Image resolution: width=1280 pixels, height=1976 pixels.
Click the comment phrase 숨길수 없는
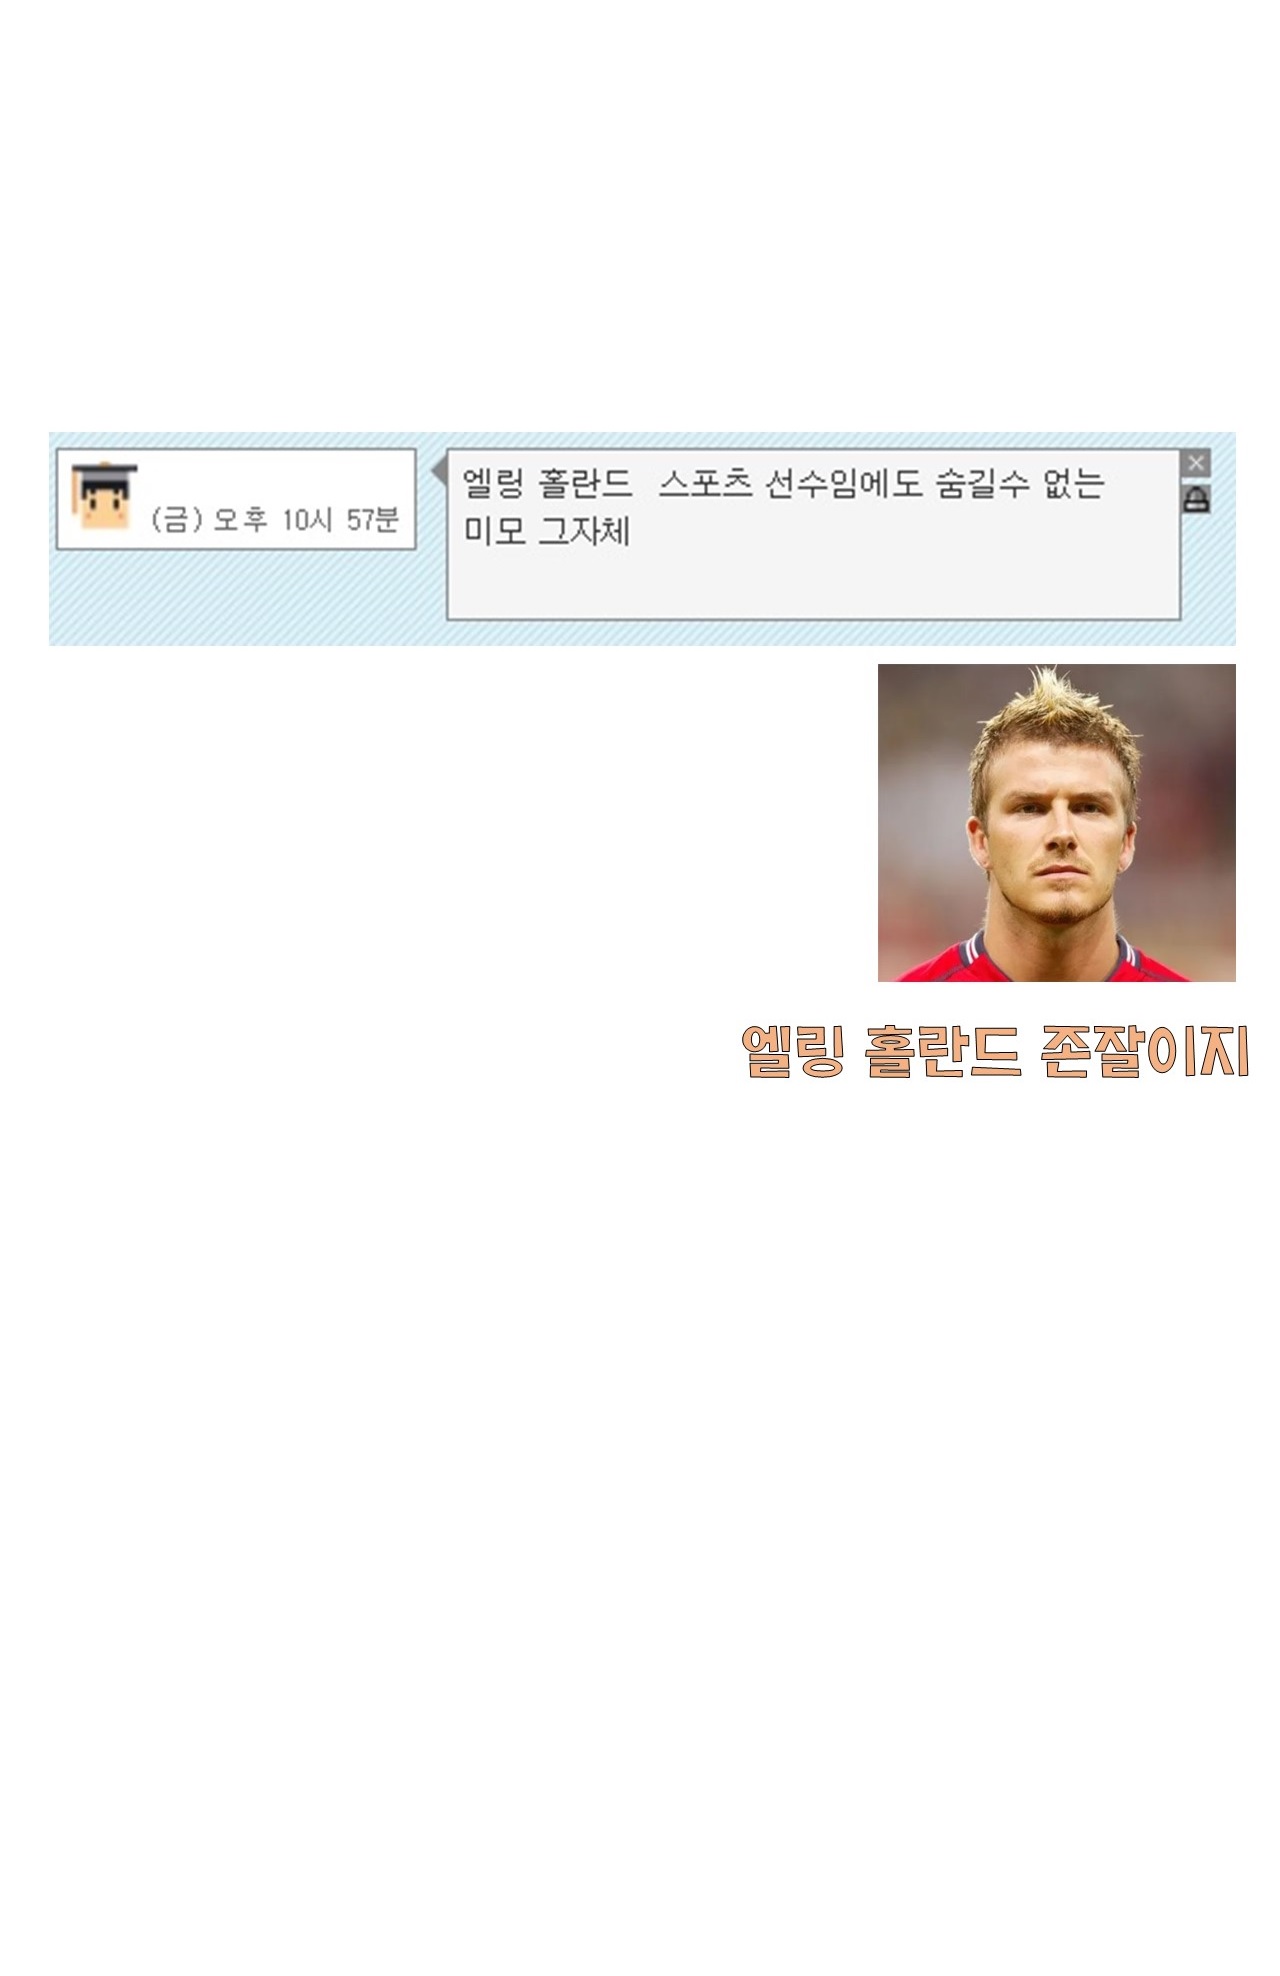1018,484
